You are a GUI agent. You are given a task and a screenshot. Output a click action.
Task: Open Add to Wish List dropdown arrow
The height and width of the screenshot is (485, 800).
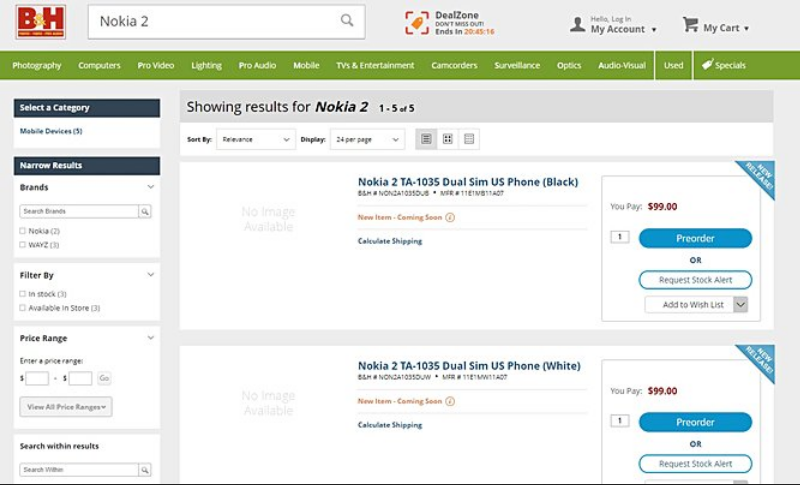[x=741, y=304]
